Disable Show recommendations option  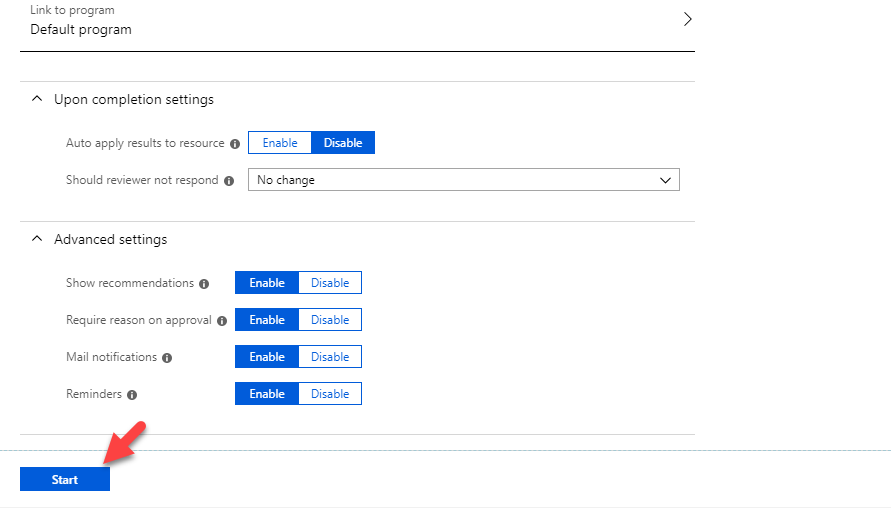click(x=330, y=282)
